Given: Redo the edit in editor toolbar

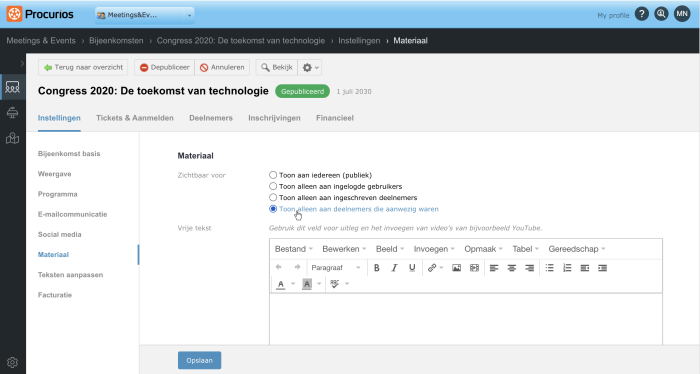Looking at the screenshot, I should tap(297, 267).
